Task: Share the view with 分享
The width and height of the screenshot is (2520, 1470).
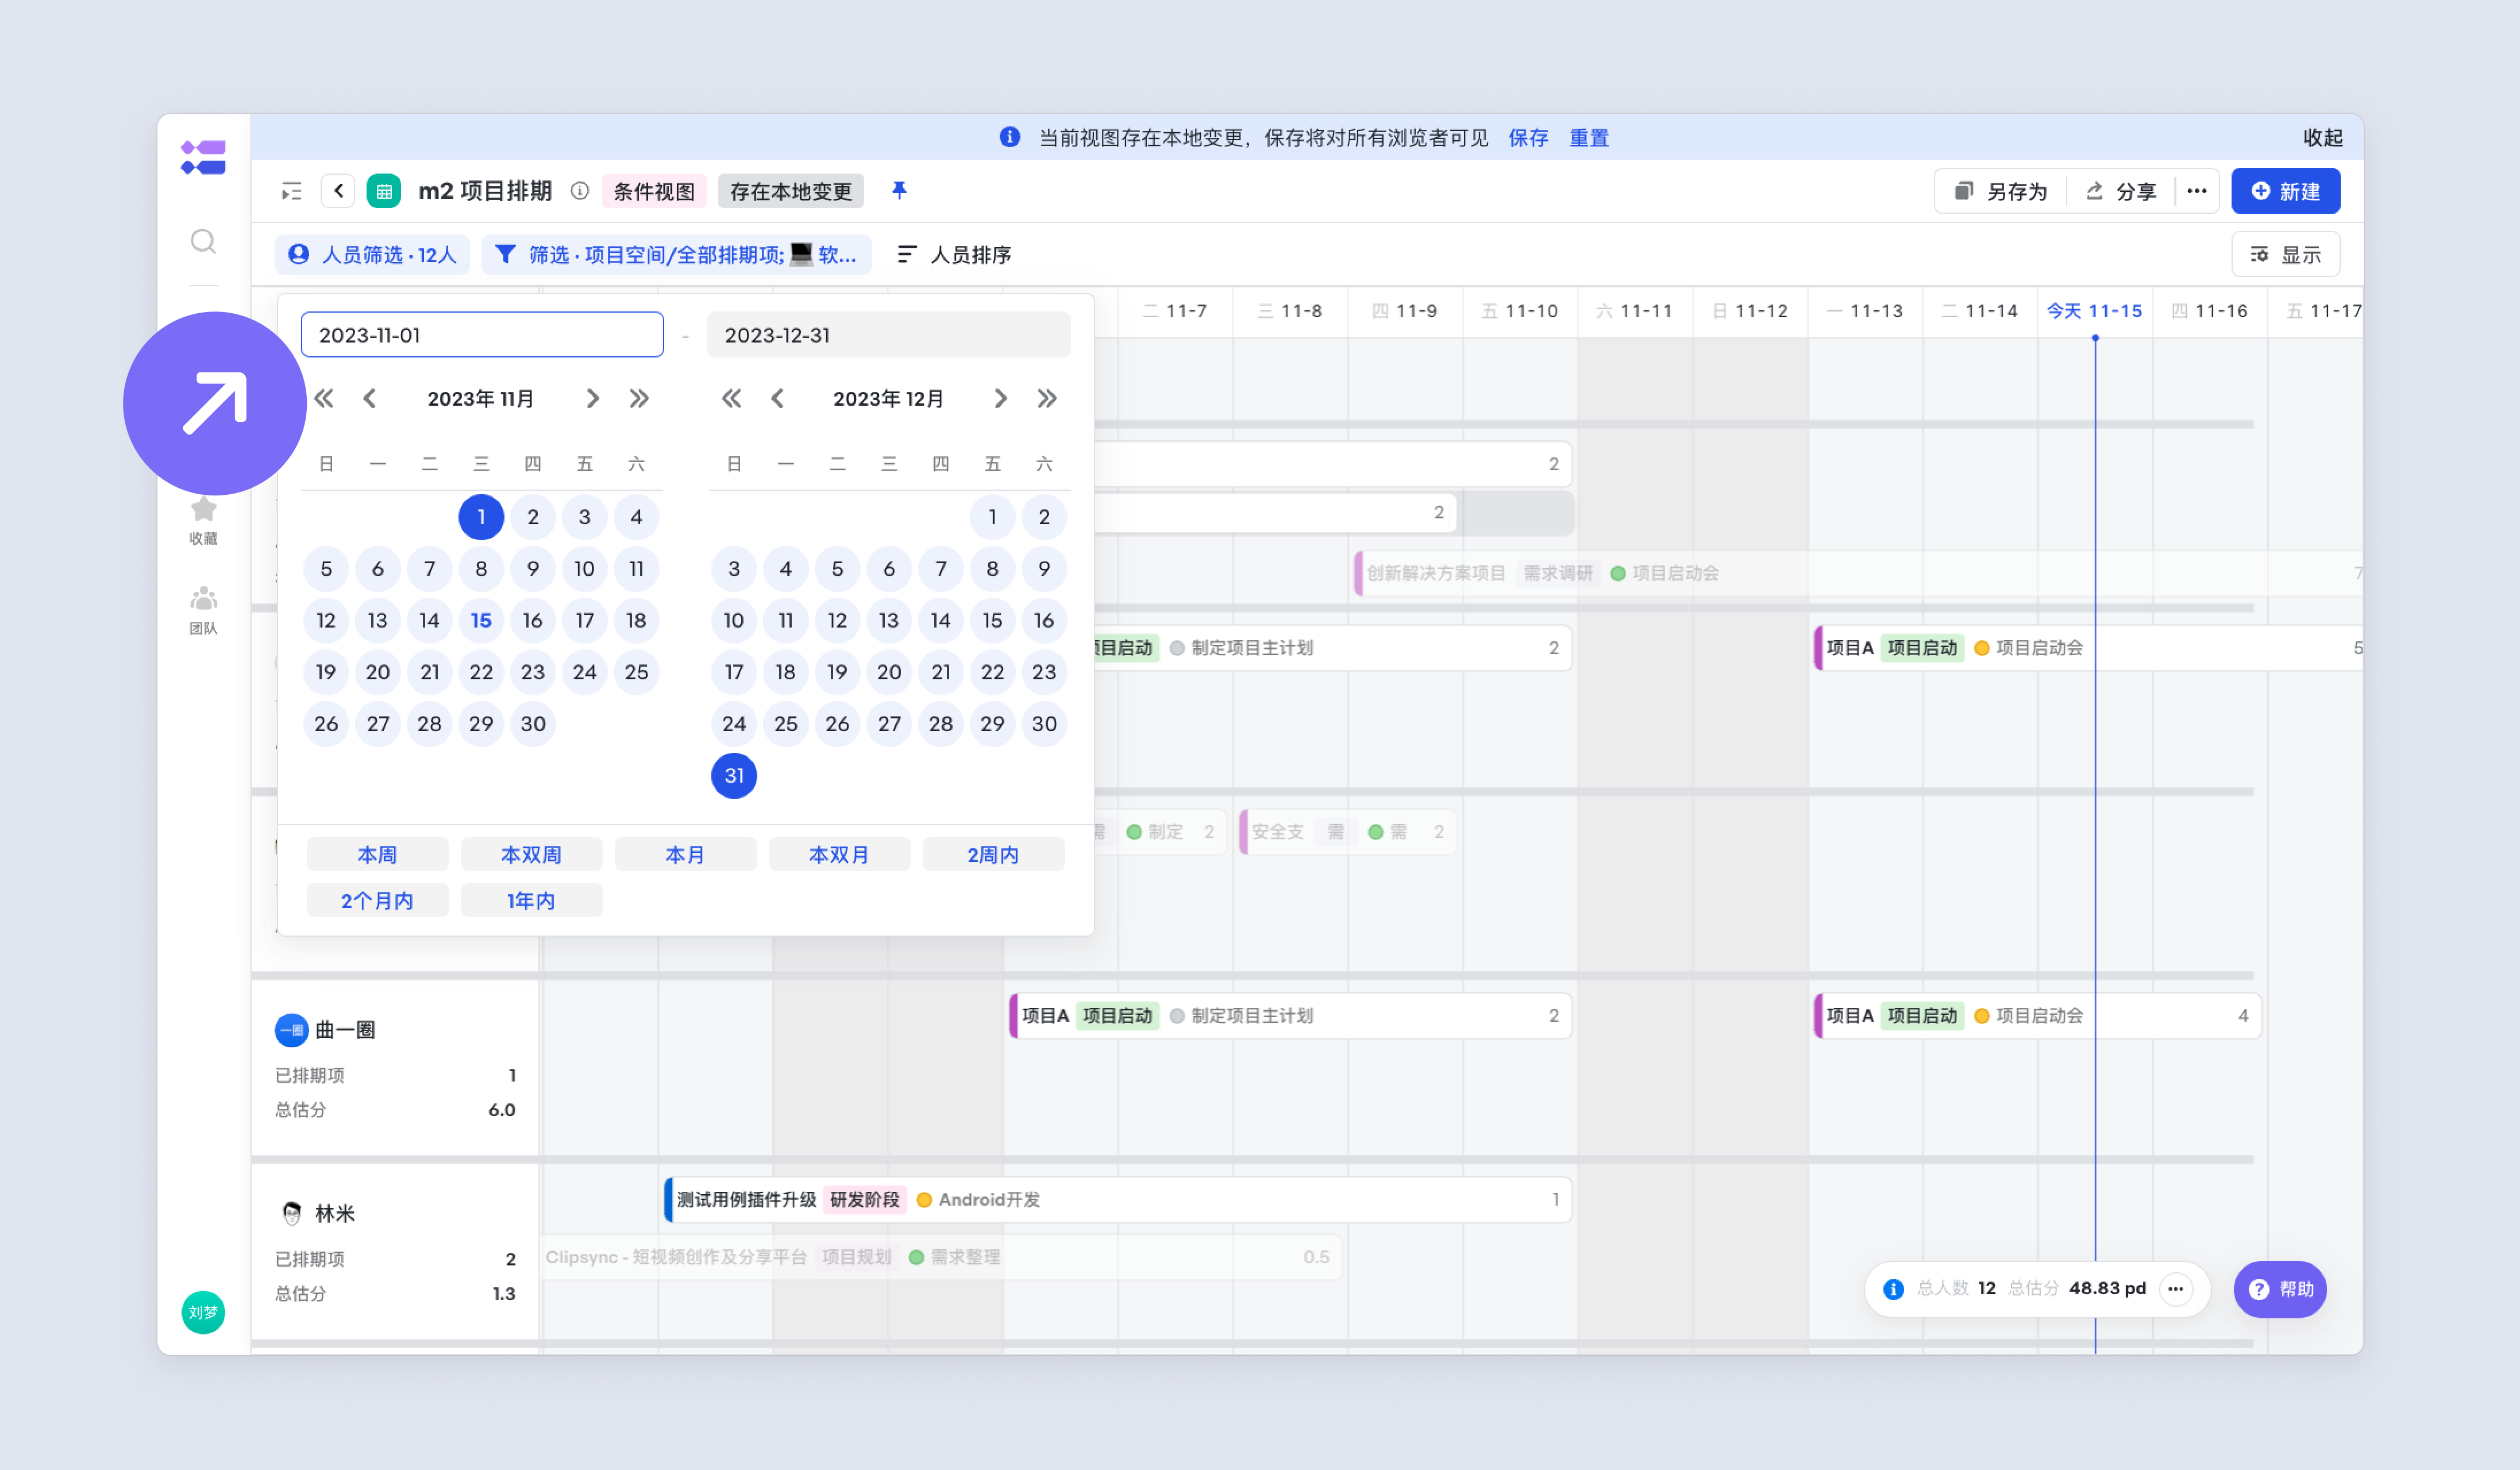Action: (2120, 191)
